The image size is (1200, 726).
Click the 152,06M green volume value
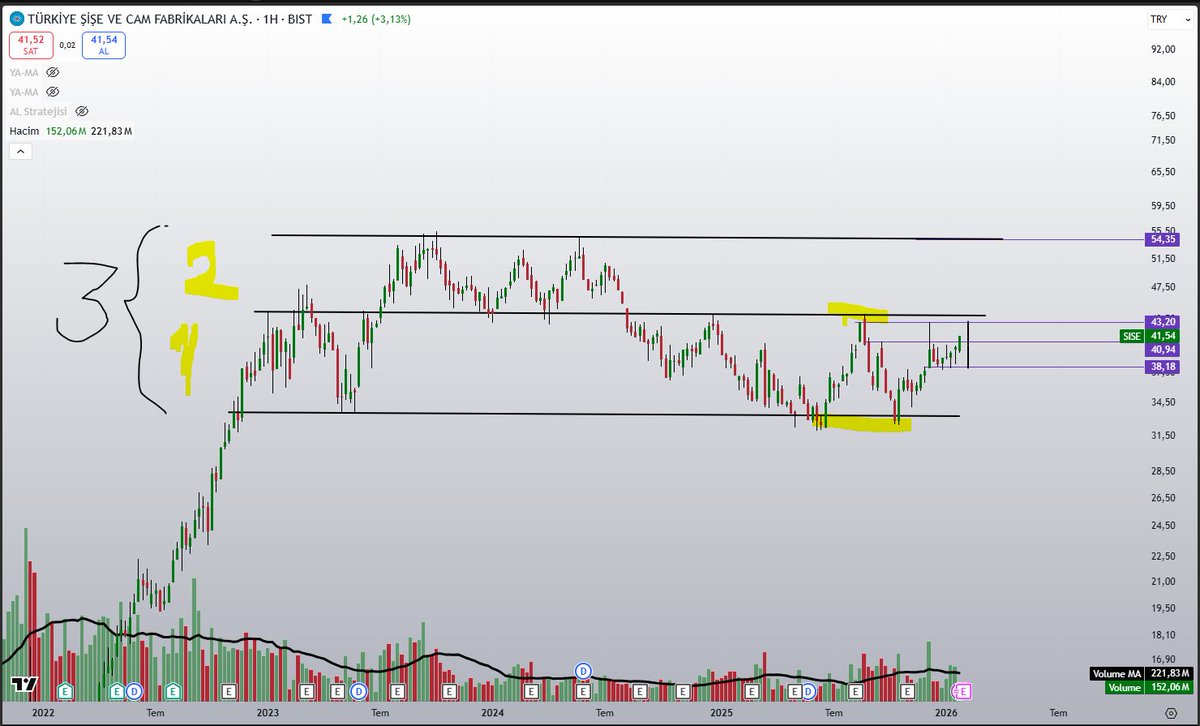(x=65, y=131)
